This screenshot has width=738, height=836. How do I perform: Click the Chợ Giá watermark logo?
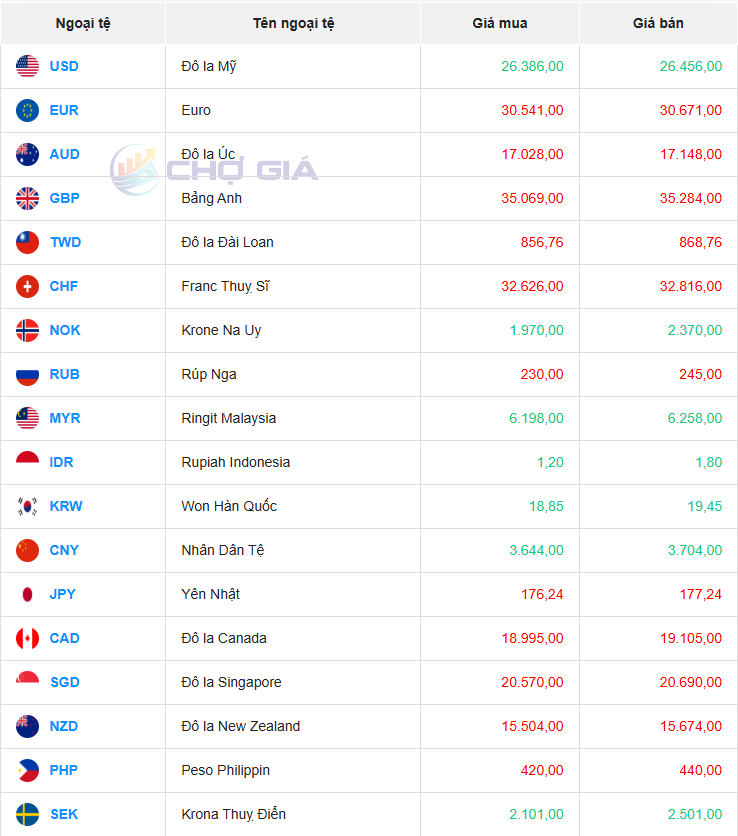click(x=214, y=169)
